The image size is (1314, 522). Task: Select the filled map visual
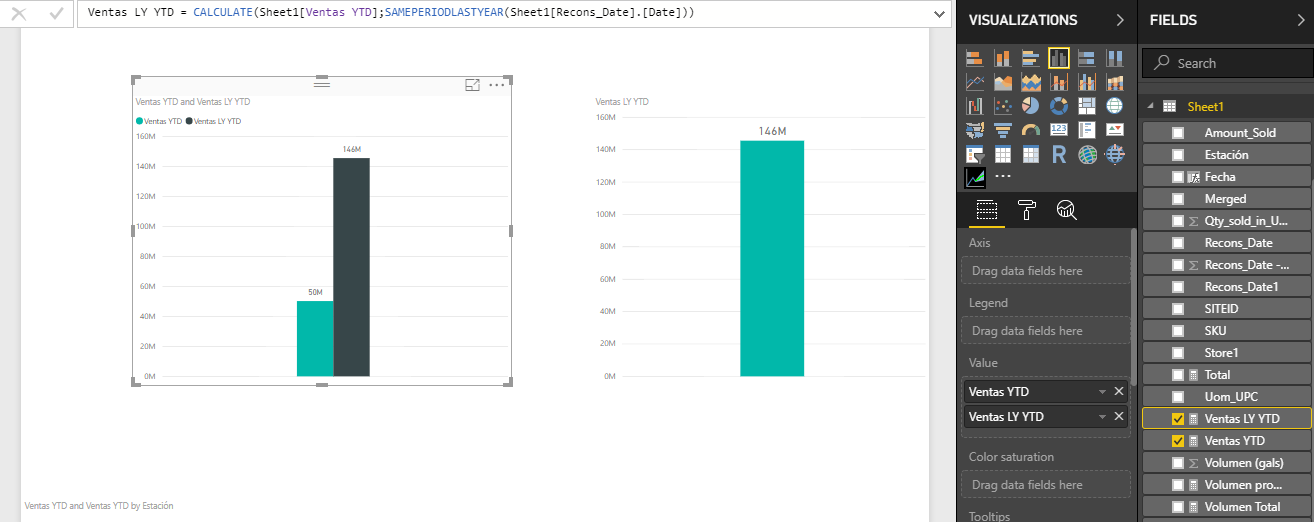(974, 130)
